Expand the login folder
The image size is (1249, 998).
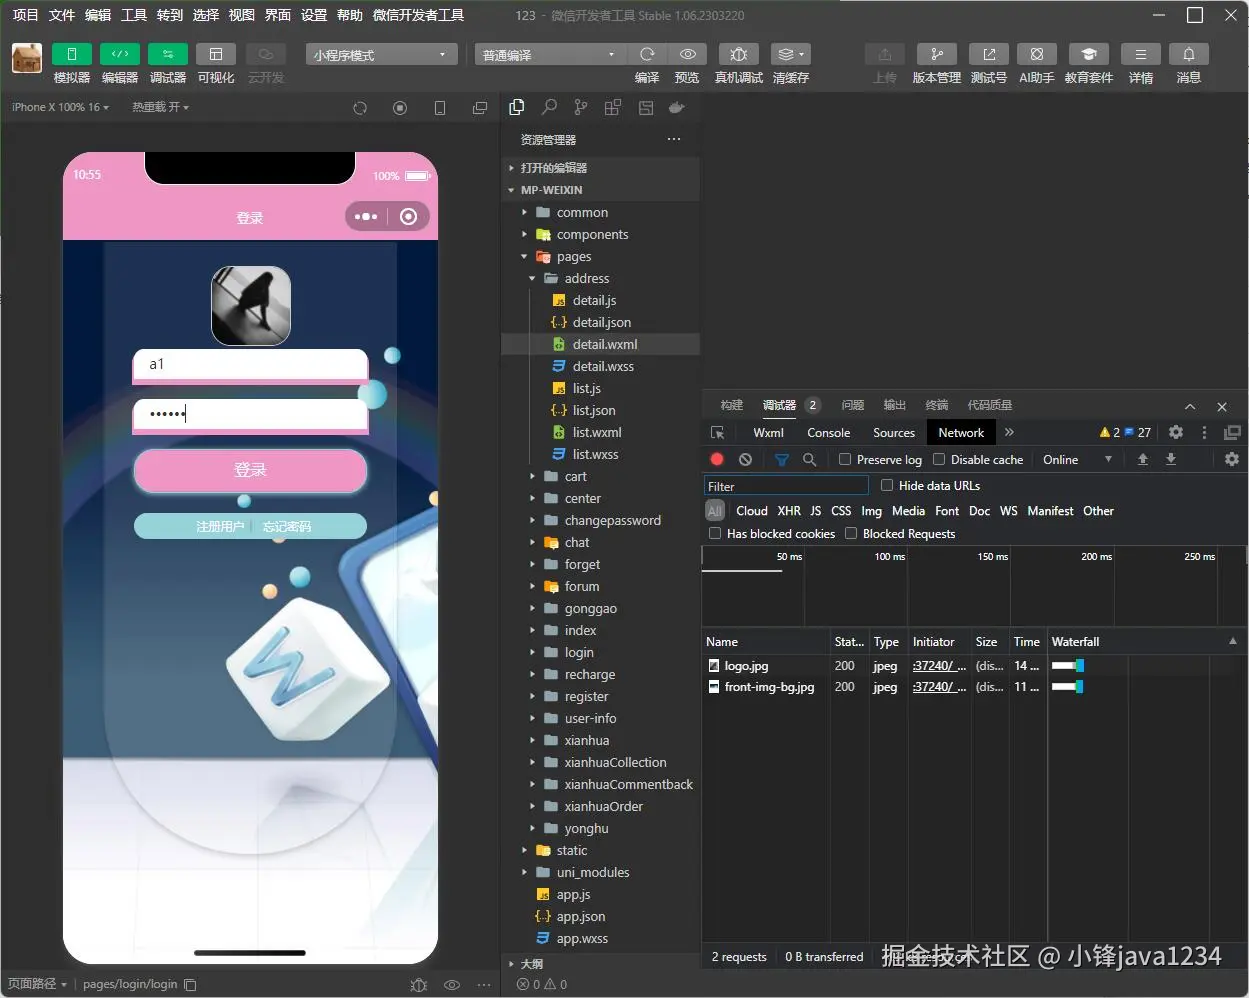(579, 652)
